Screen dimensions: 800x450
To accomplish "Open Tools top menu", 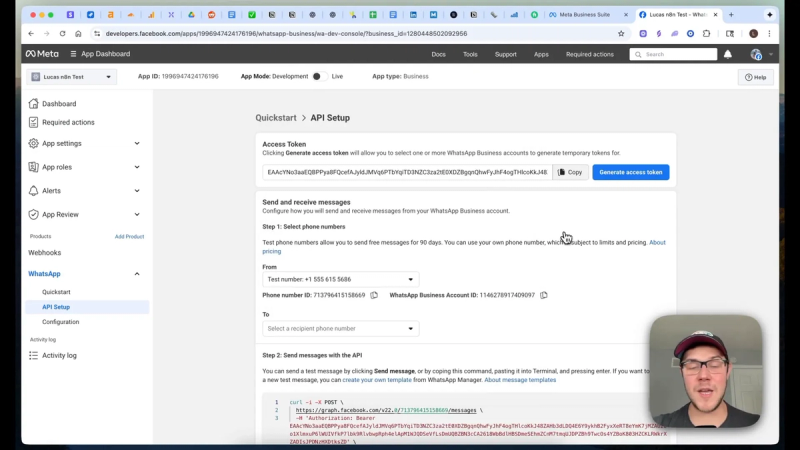I will click(x=470, y=54).
